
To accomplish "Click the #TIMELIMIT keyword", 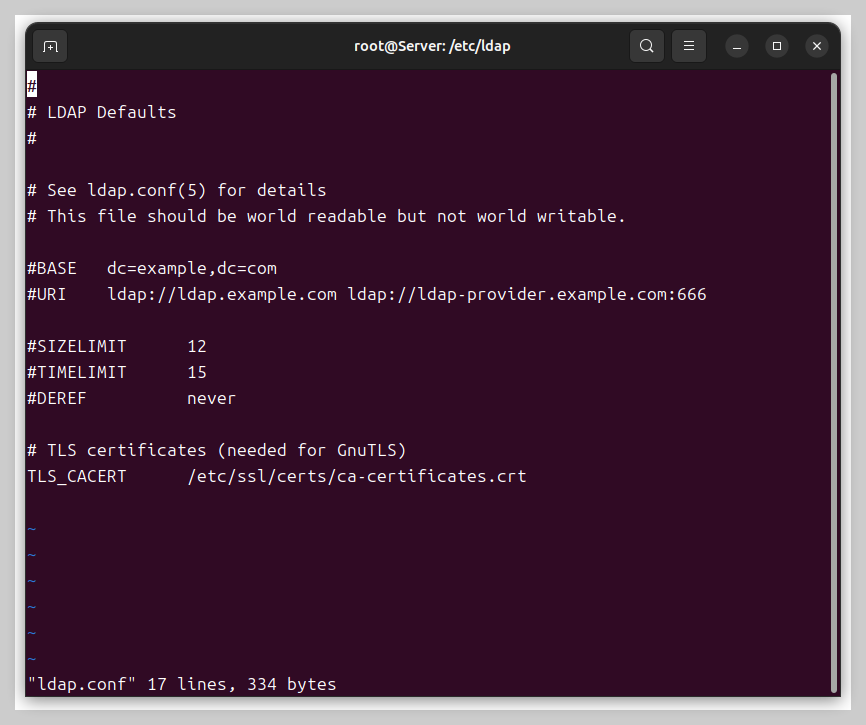I will pos(77,372).
